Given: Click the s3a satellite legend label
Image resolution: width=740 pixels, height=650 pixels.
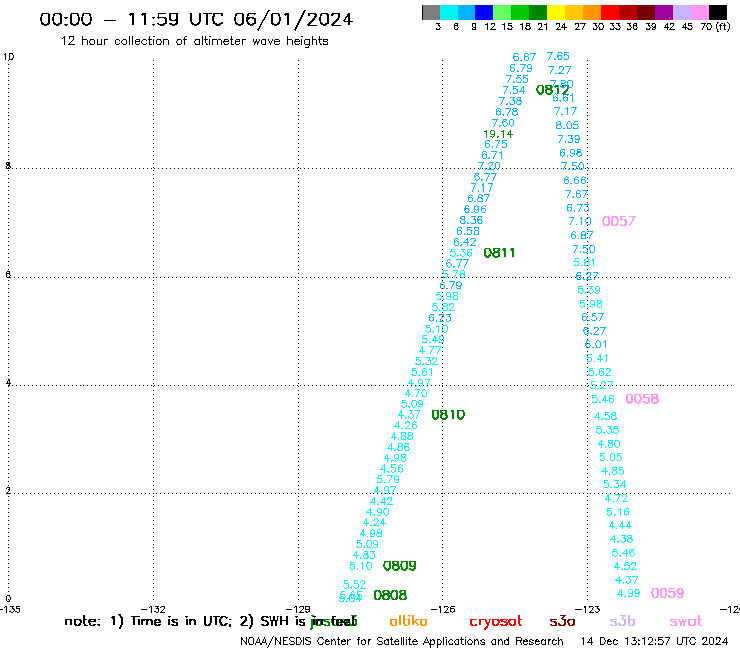Looking at the screenshot, I should coord(562,621).
